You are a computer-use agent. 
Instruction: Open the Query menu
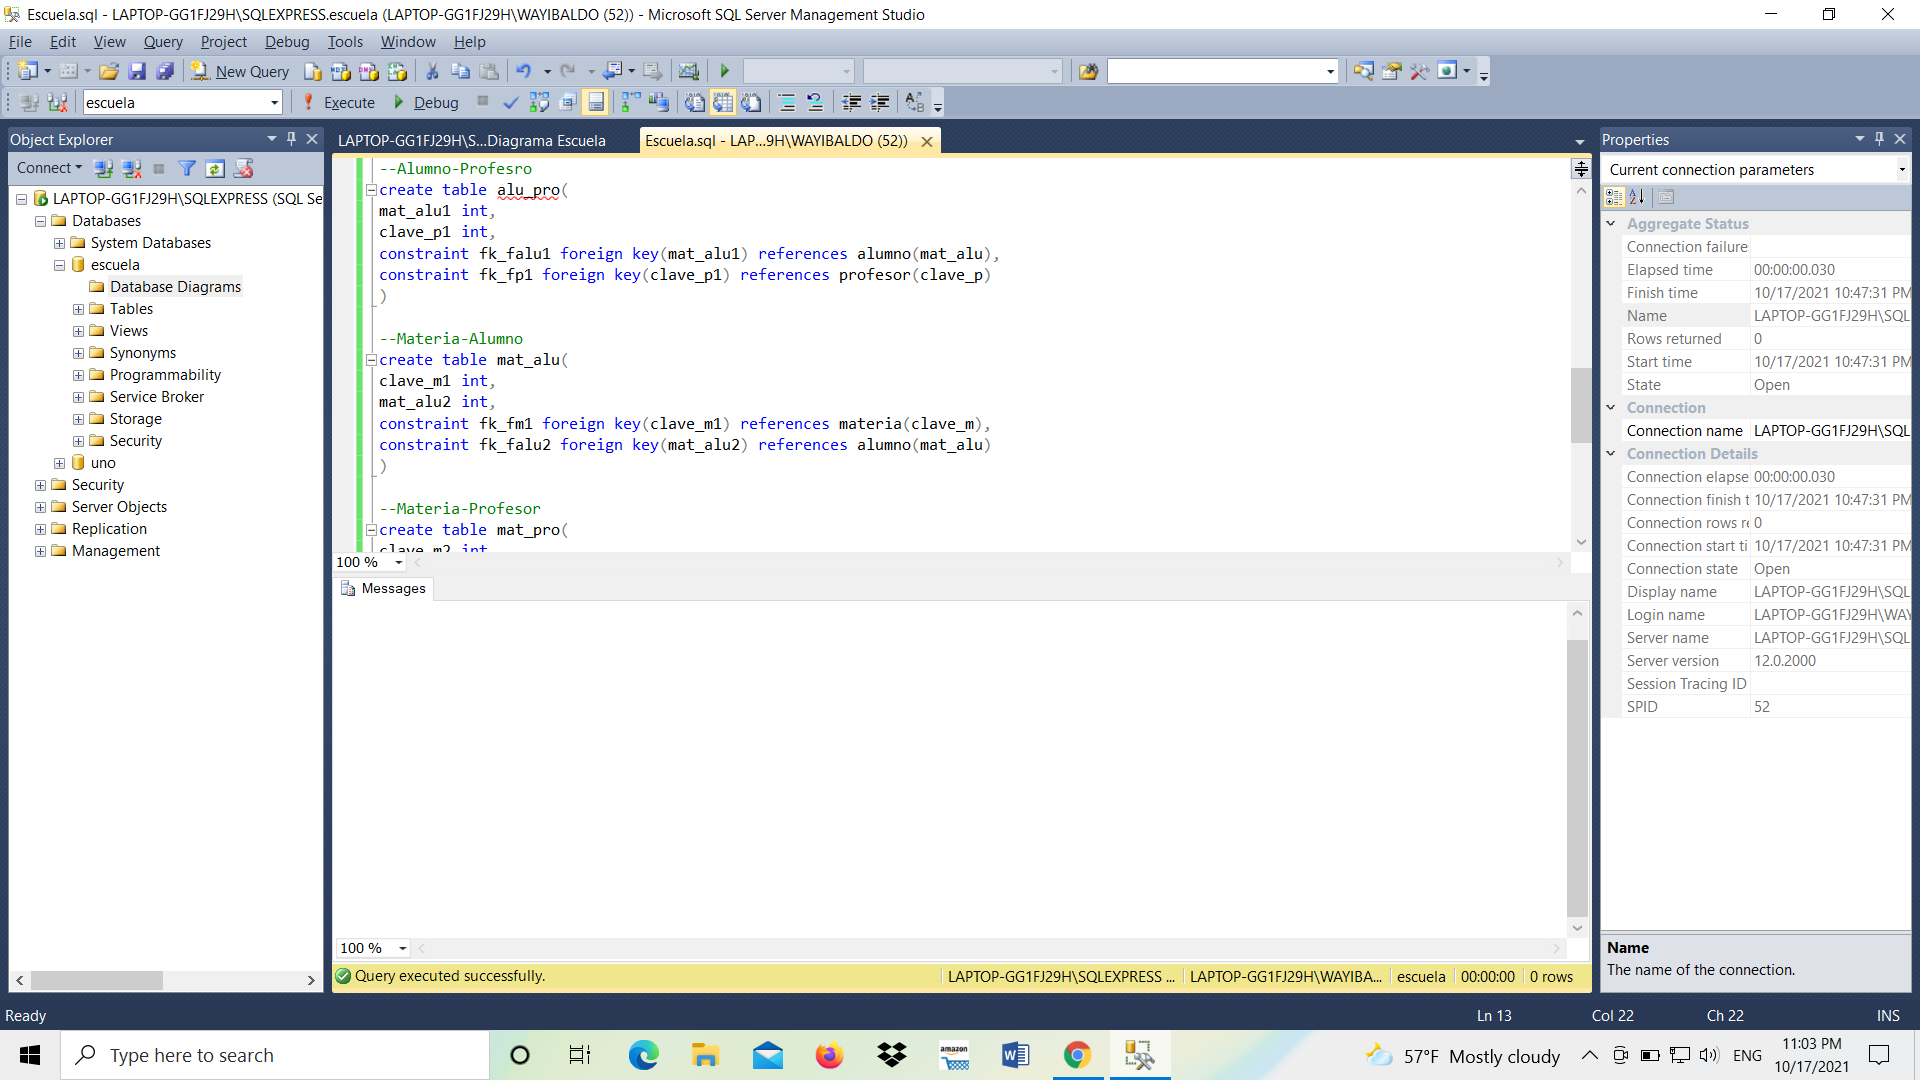[163, 42]
